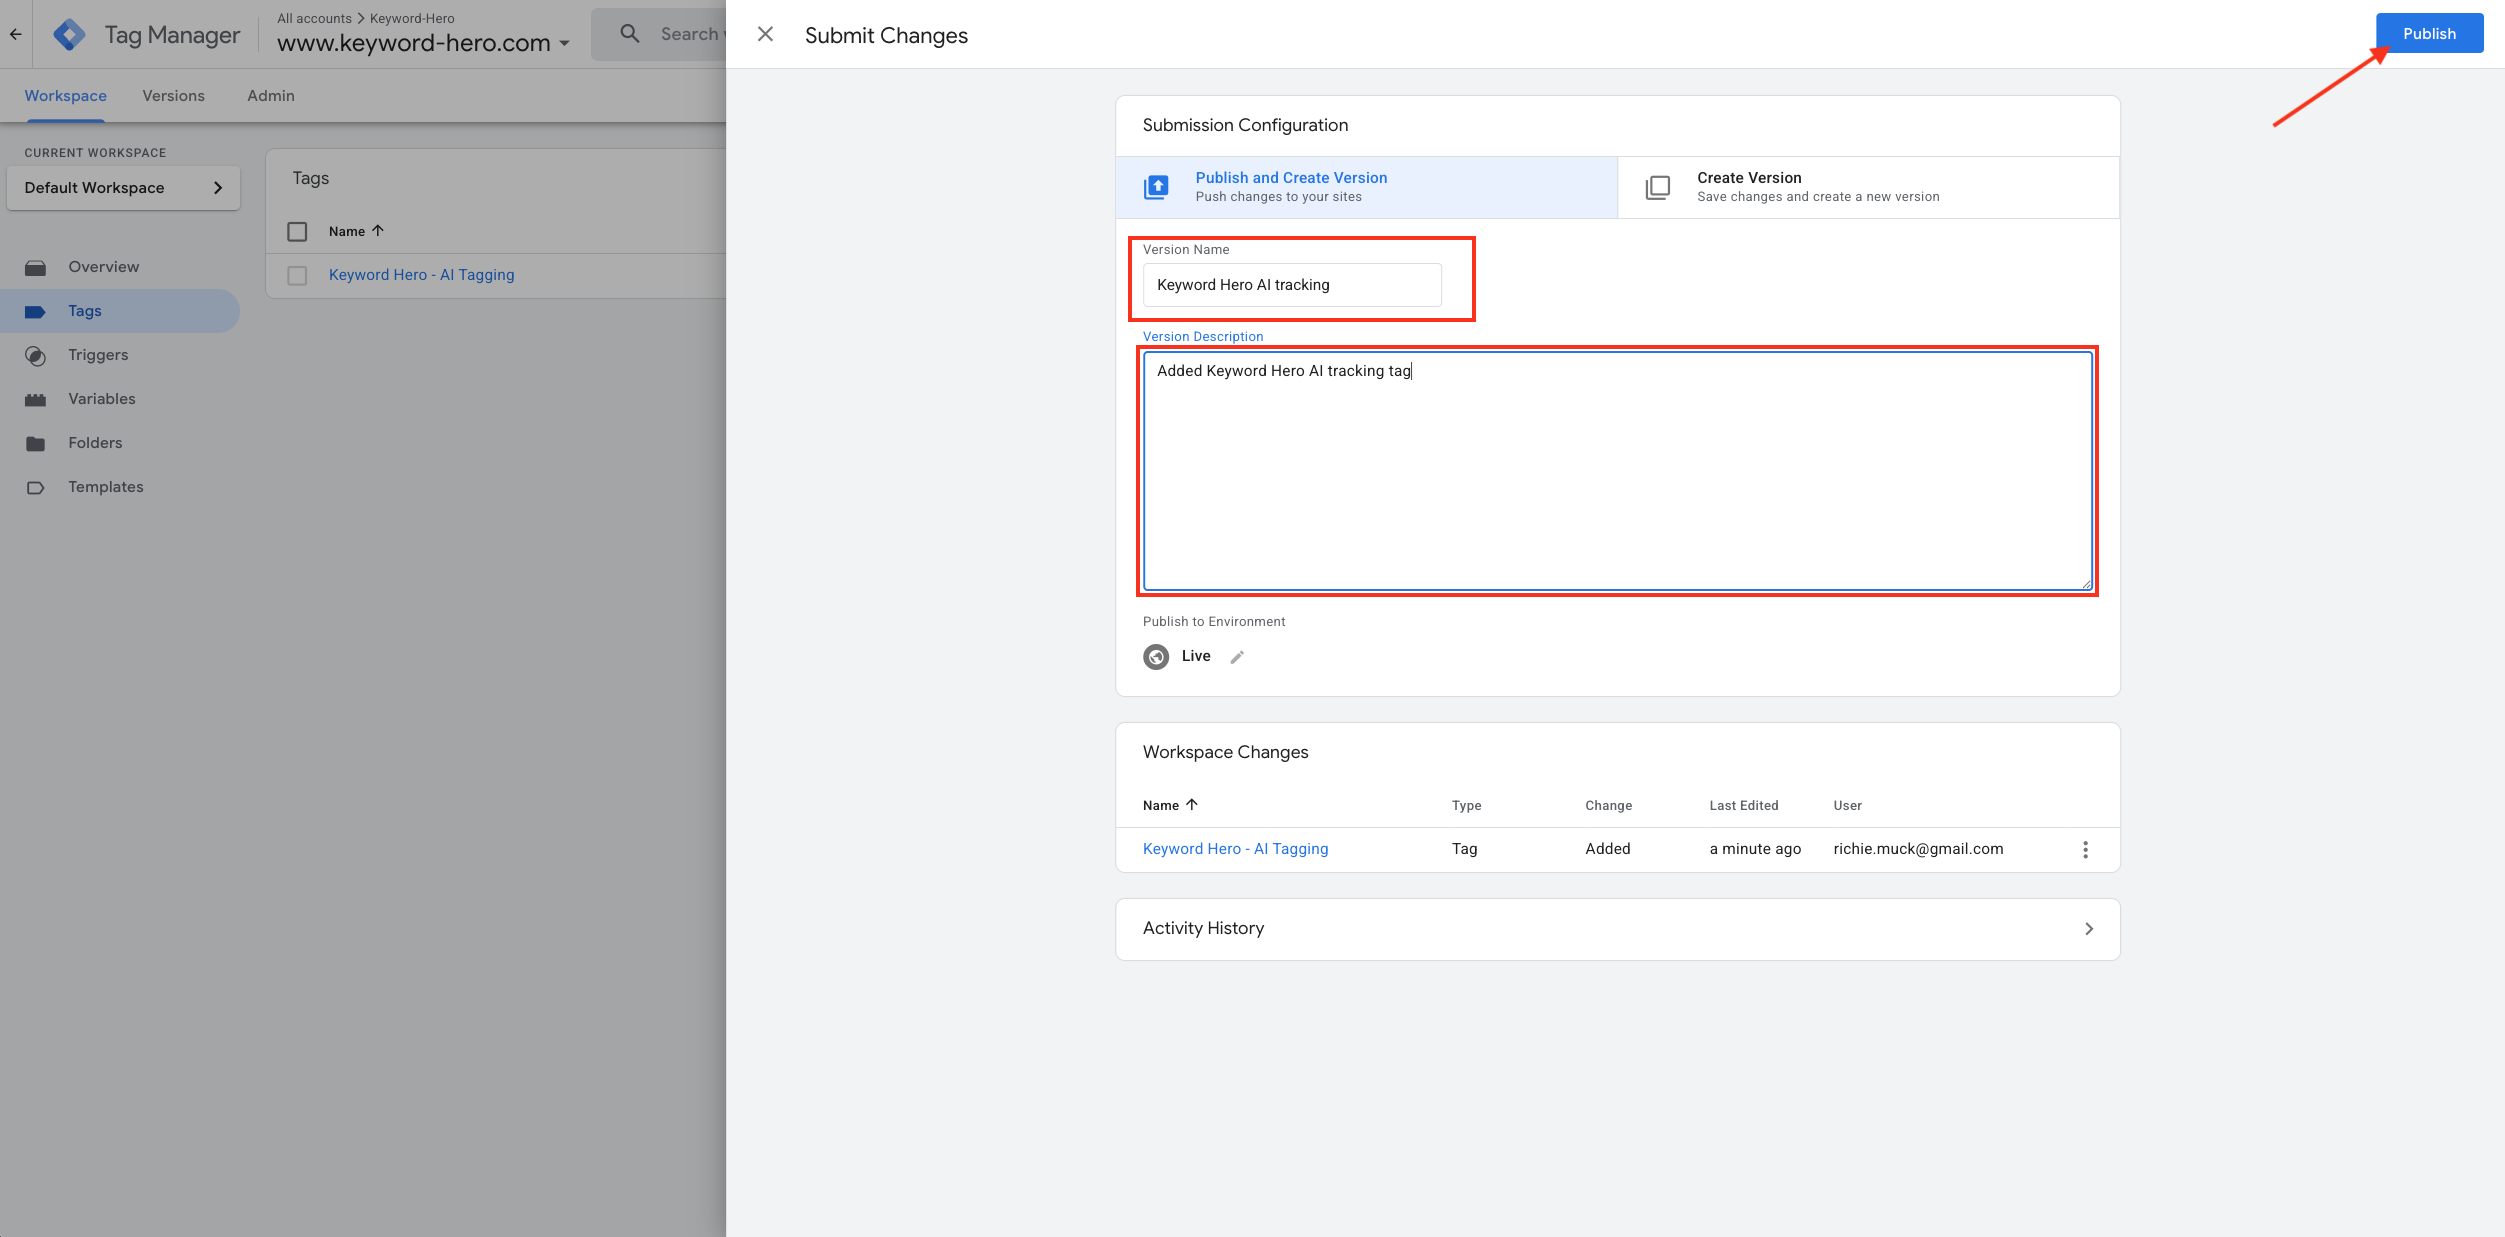This screenshot has width=2505, height=1237.
Task: Switch to the Workspace tab
Action: [x=66, y=96]
